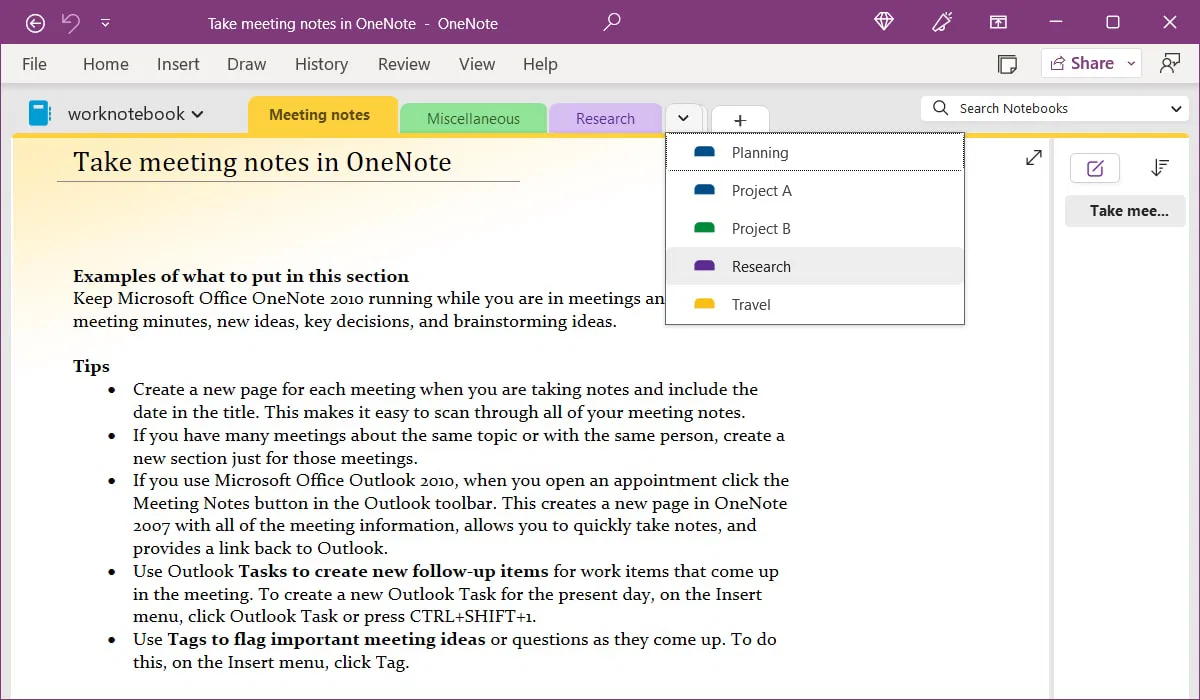Select Planning from the section list
Screen dimensions: 1200x700
click(x=760, y=152)
